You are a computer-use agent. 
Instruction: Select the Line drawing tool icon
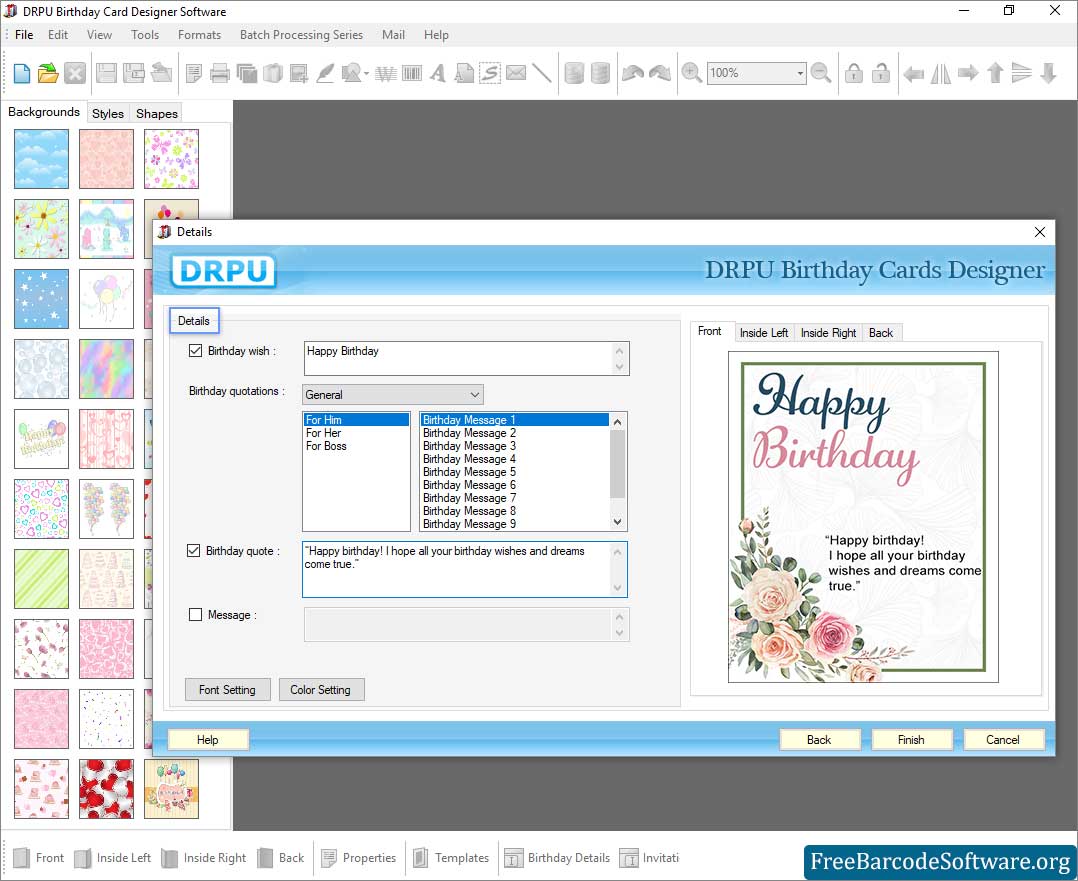(x=542, y=73)
